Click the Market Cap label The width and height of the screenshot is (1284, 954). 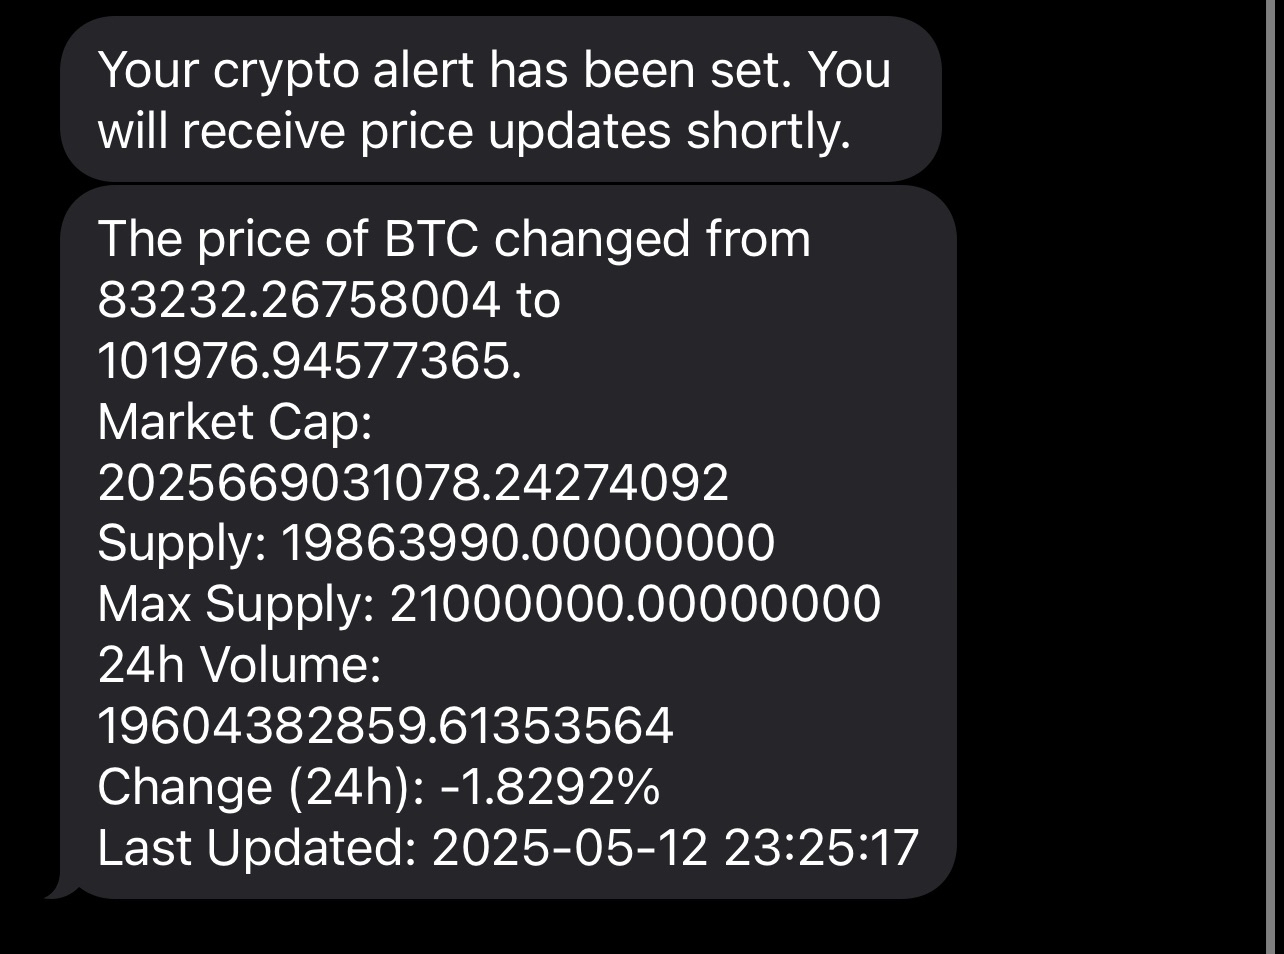(x=235, y=422)
